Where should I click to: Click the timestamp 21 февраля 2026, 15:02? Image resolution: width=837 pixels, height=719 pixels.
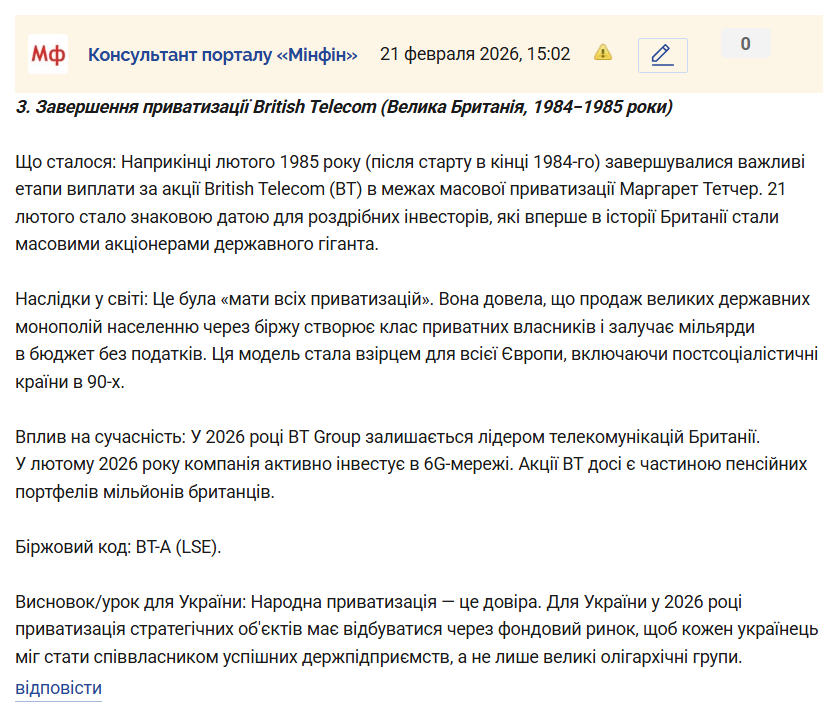pos(475,54)
